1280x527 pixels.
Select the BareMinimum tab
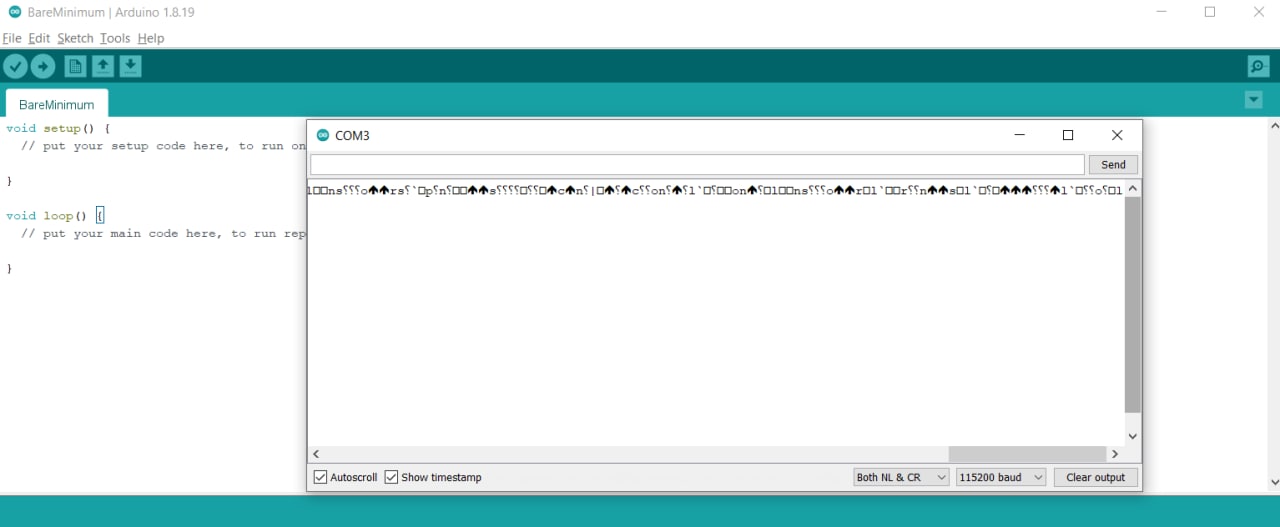[x=57, y=104]
